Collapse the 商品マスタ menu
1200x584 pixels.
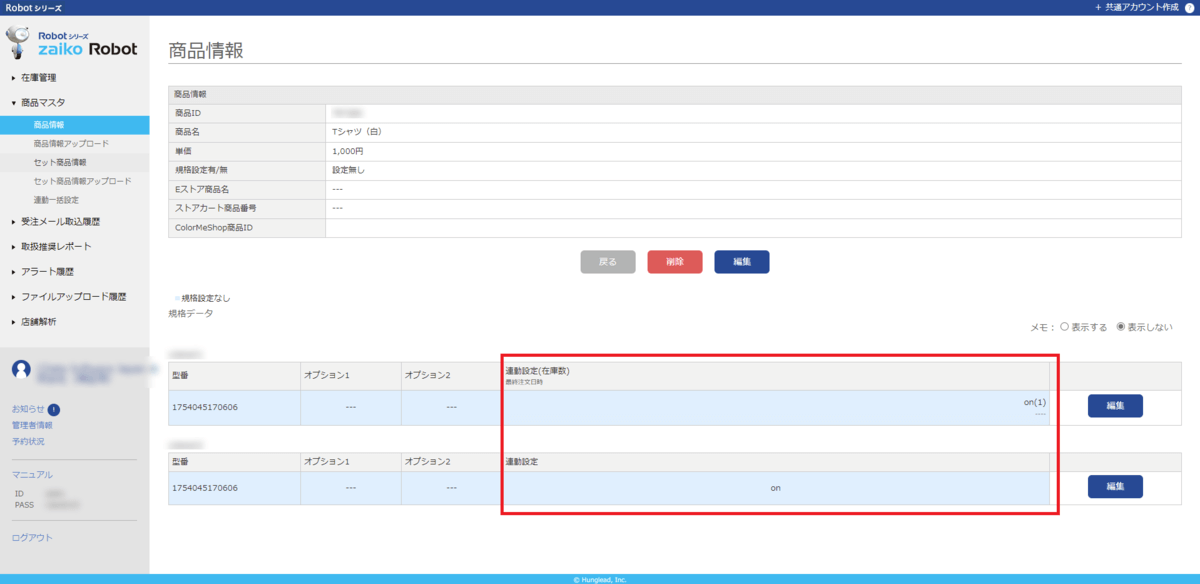coord(43,102)
